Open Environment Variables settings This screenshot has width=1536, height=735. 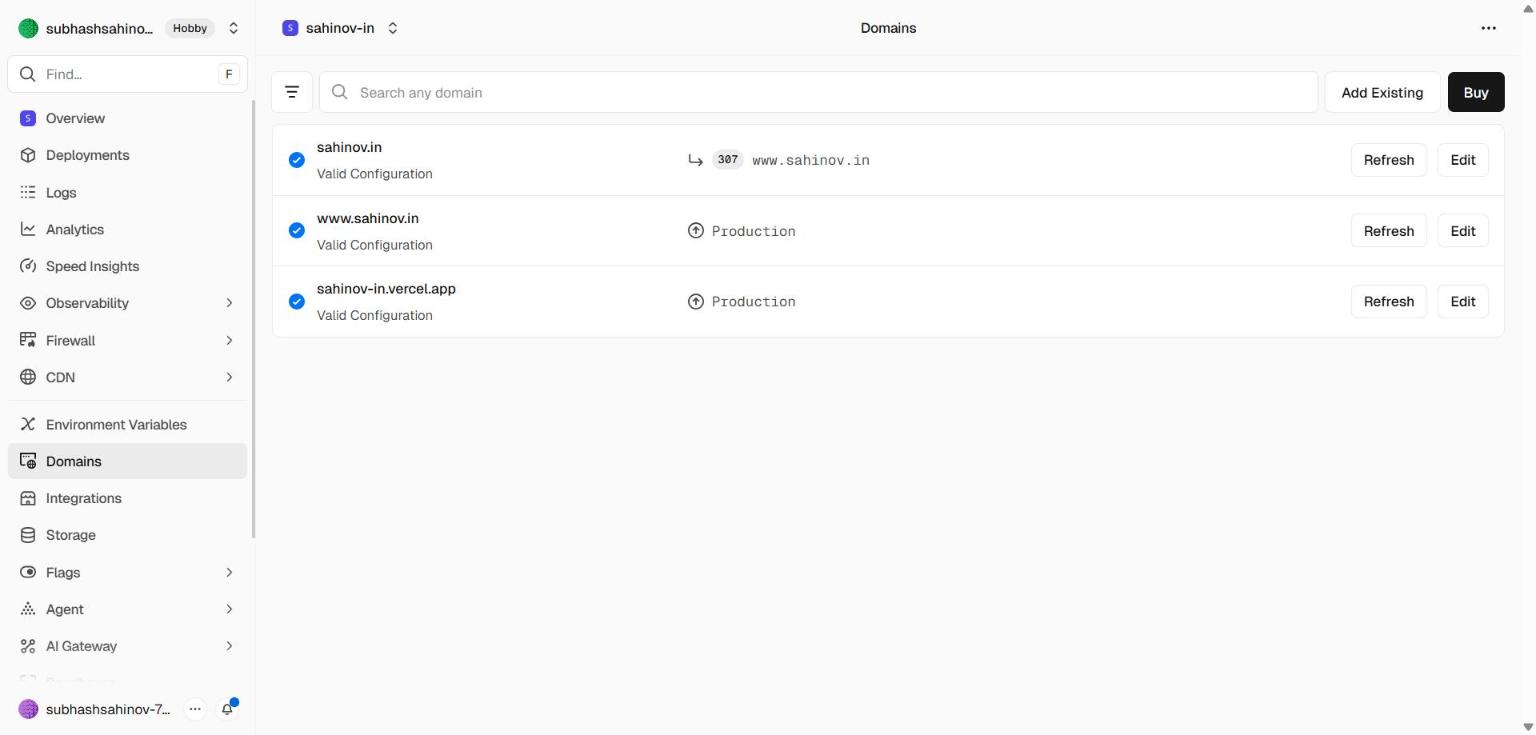(127, 424)
